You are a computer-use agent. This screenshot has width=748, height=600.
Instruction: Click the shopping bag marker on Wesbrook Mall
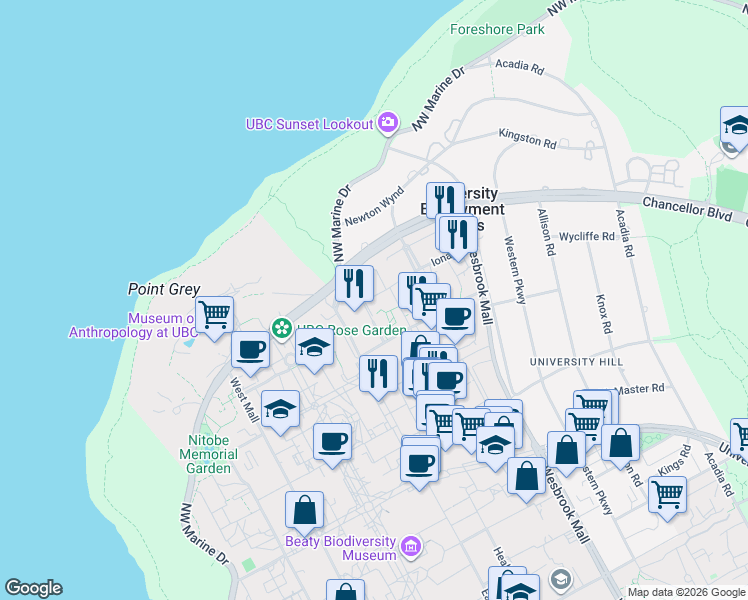(526, 478)
